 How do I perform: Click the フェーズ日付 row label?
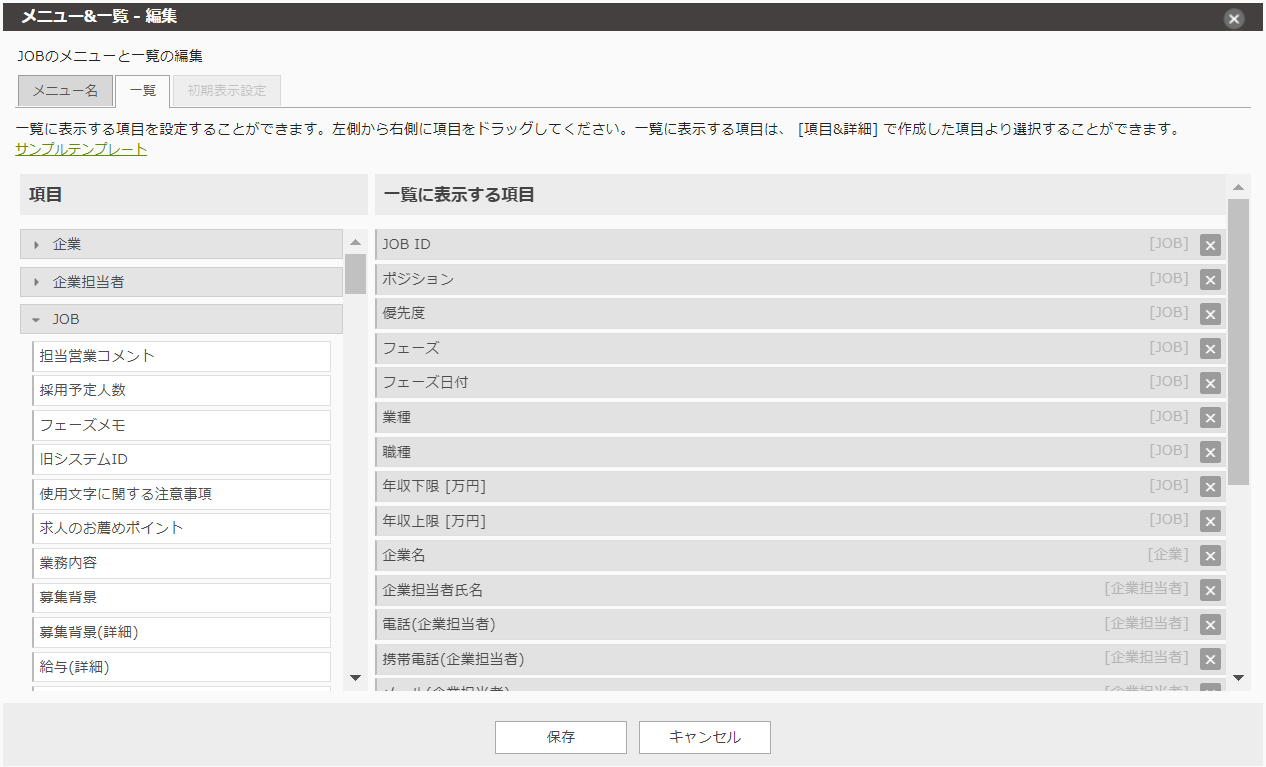(x=425, y=382)
